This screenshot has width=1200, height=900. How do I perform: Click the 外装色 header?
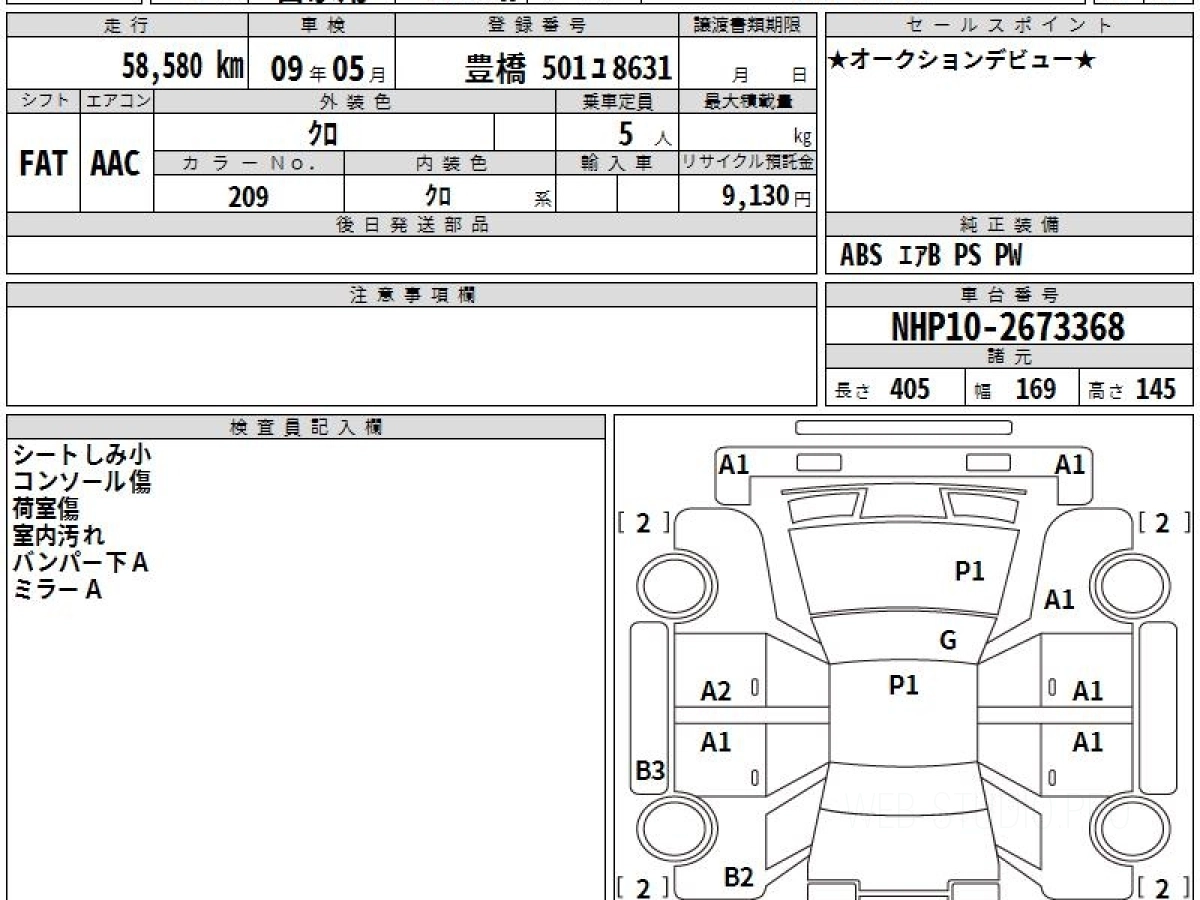(x=355, y=101)
